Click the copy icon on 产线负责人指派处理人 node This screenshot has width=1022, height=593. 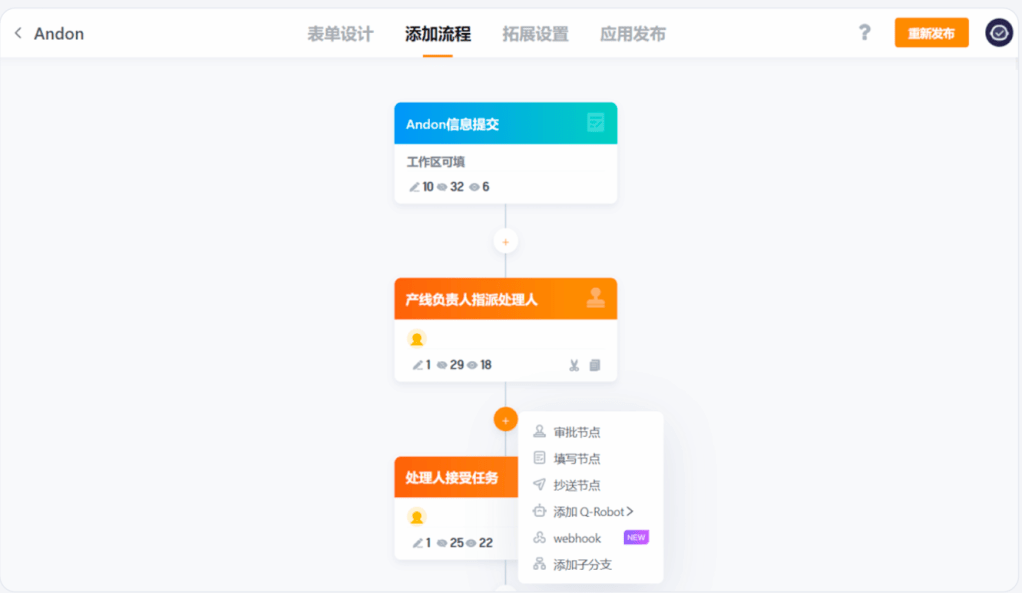(x=595, y=365)
